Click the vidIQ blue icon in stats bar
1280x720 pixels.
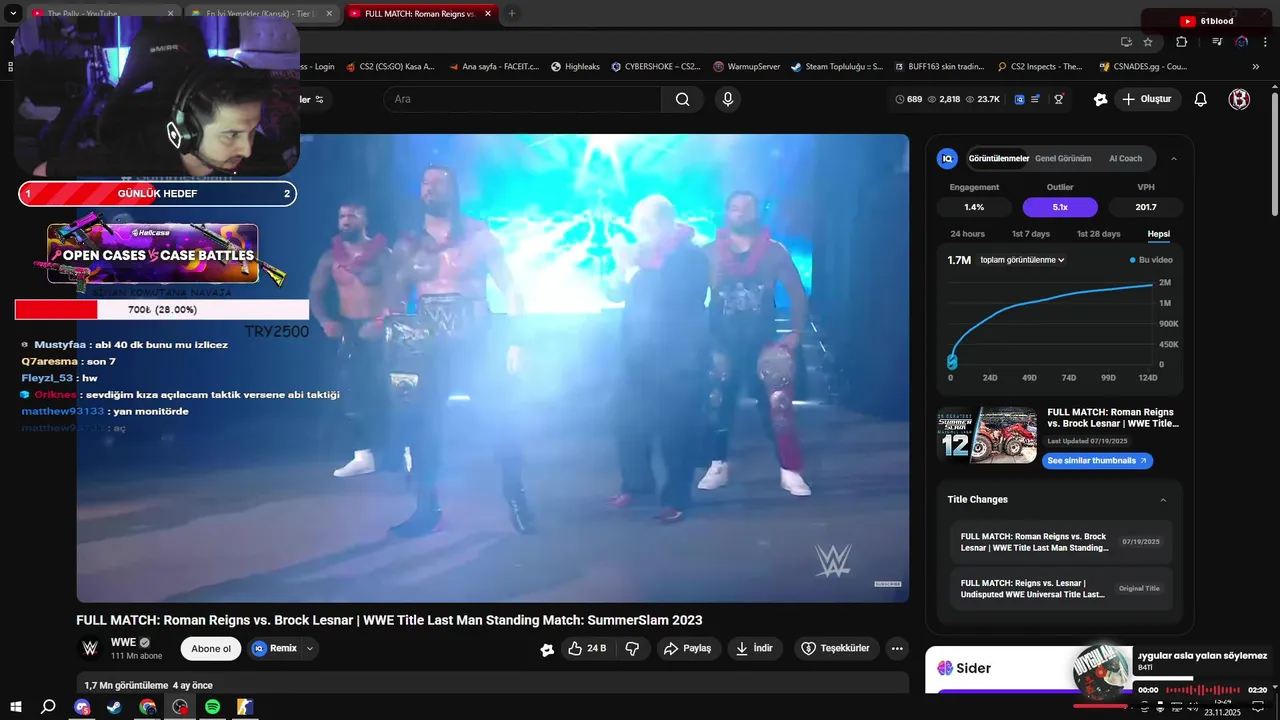pyautogui.click(x=1020, y=99)
